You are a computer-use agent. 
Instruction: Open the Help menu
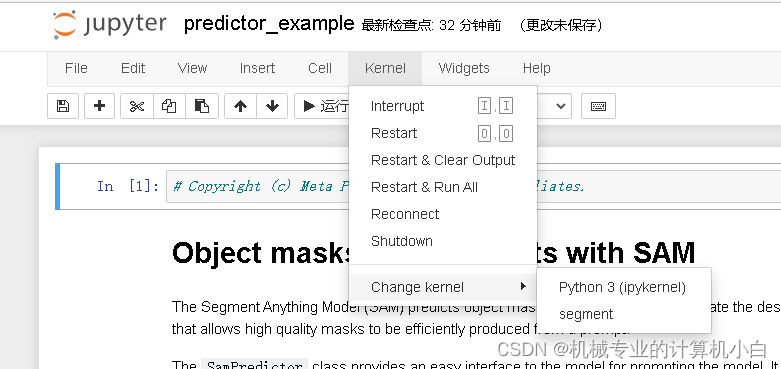click(536, 68)
